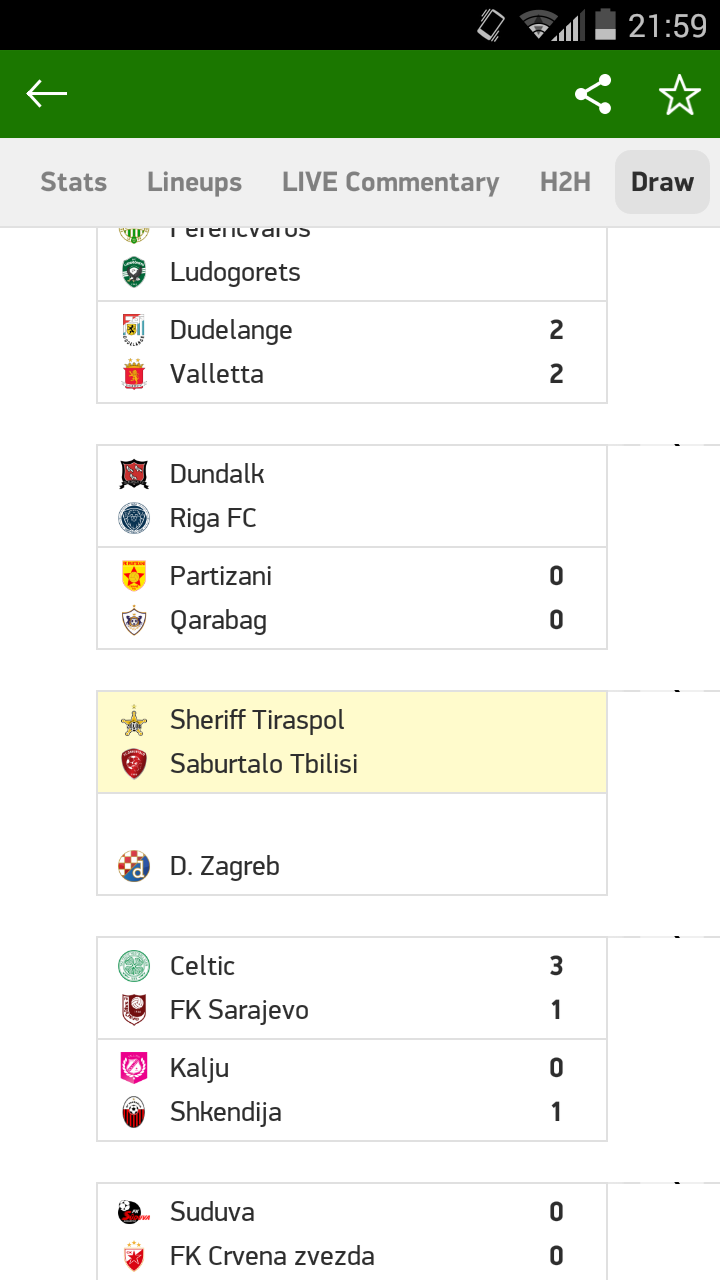Image resolution: width=720 pixels, height=1280 pixels.
Task: Toggle the favorite star icon
Action: [x=680, y=95]
